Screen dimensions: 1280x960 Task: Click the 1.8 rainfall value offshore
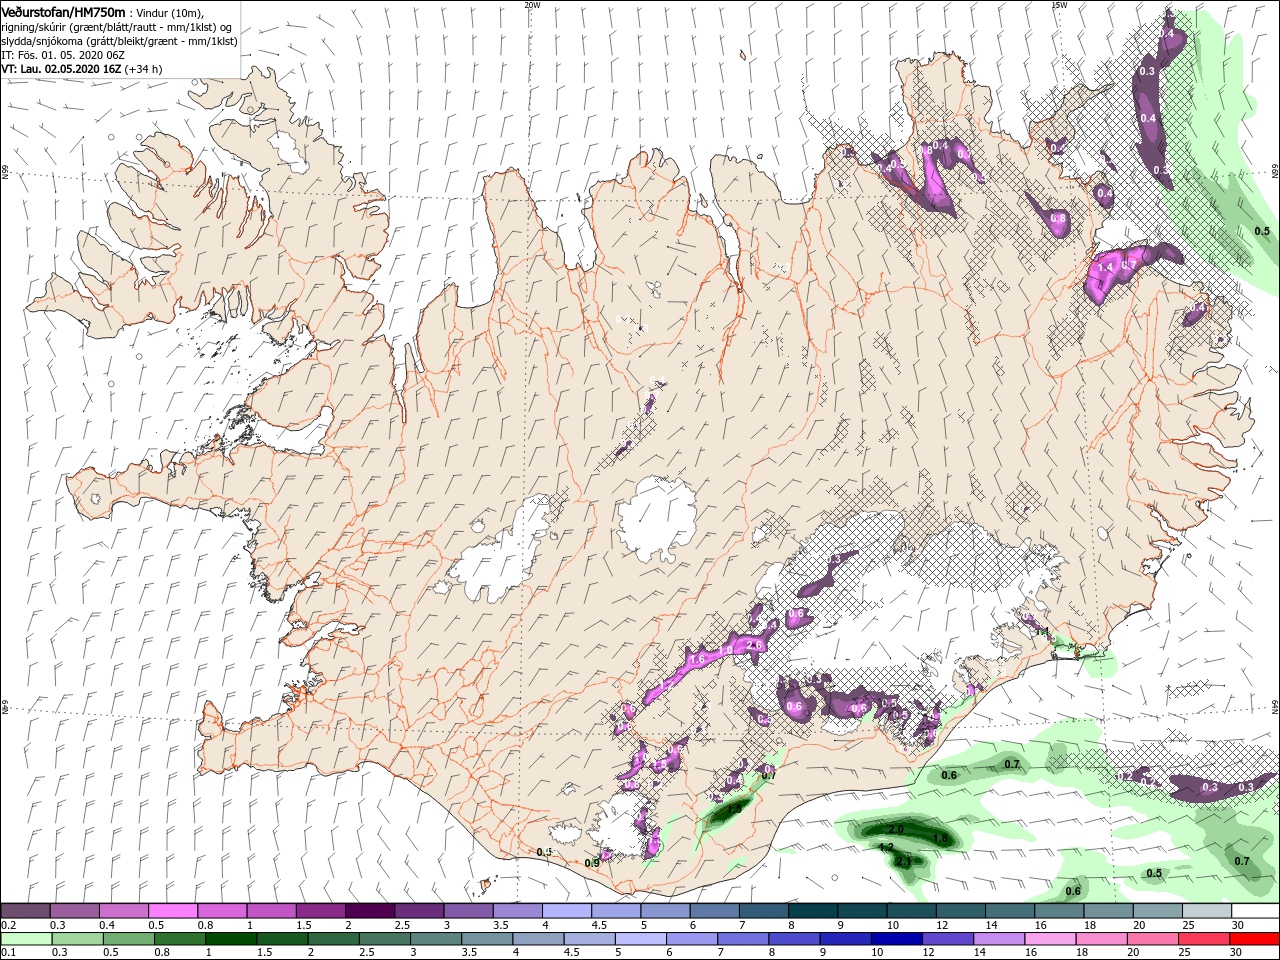(x=940, y=838)
